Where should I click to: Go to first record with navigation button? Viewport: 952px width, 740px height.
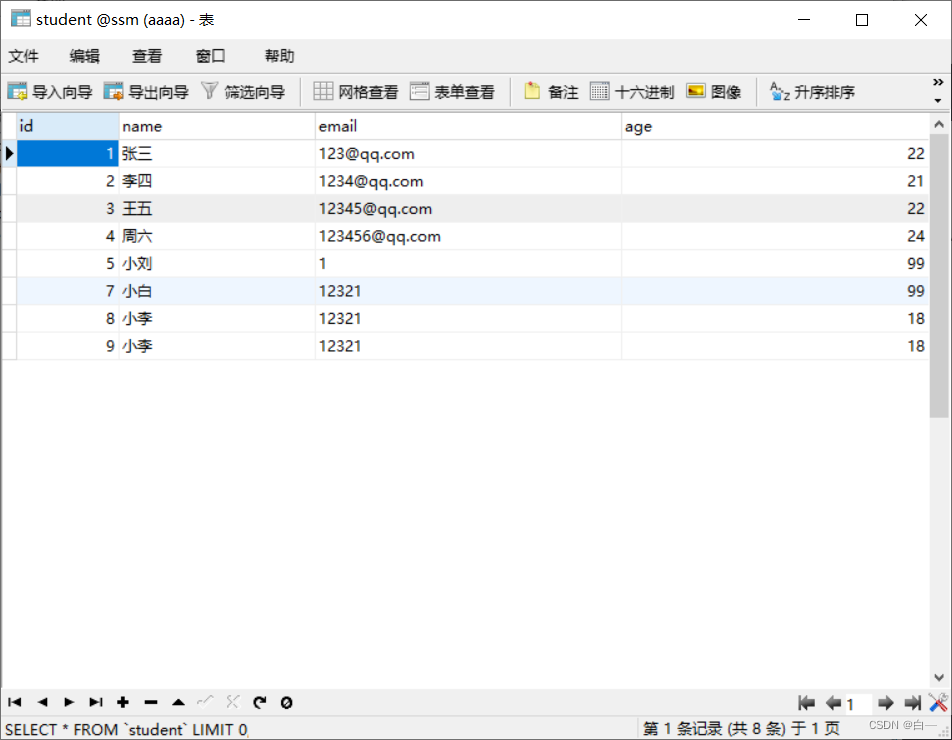[x=14, y=702]
